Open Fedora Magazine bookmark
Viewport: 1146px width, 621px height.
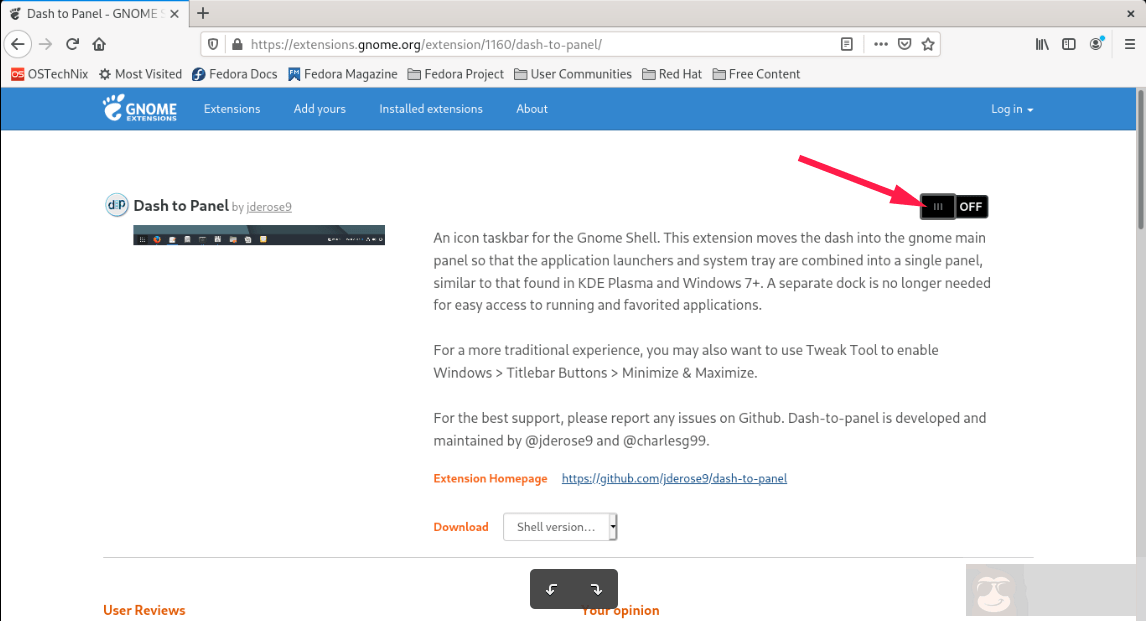[343, 74]
